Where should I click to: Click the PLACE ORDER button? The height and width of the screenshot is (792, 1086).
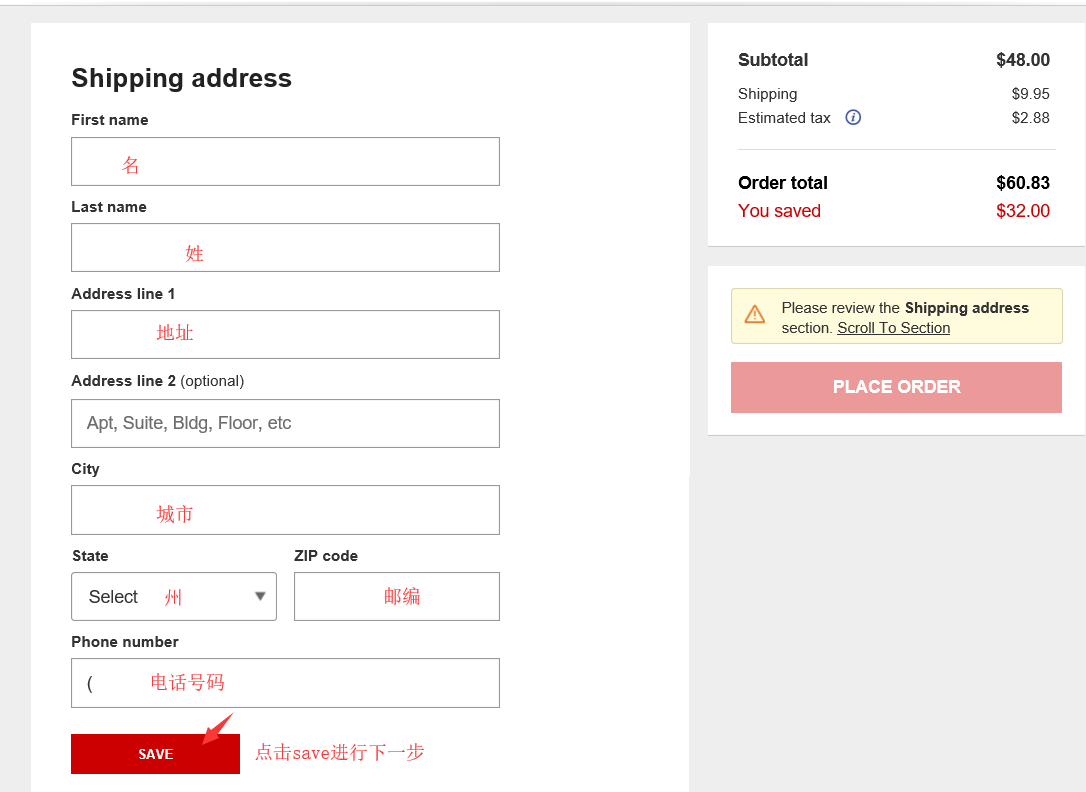coord(896,387)
